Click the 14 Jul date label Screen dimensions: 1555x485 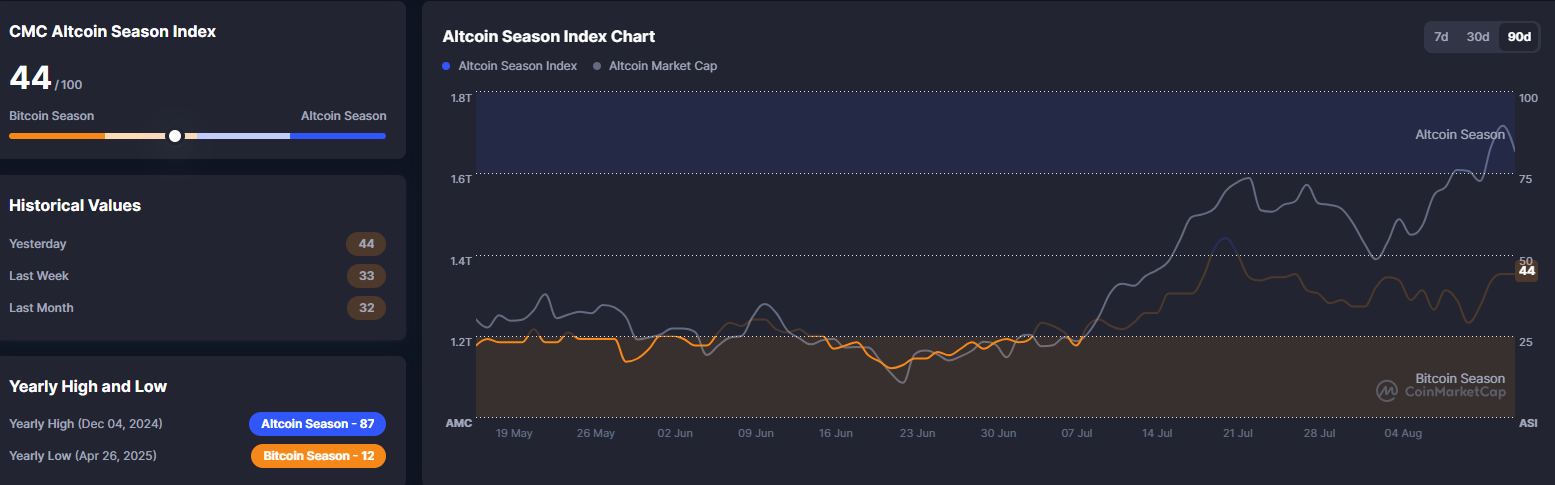pos(1157,434)
